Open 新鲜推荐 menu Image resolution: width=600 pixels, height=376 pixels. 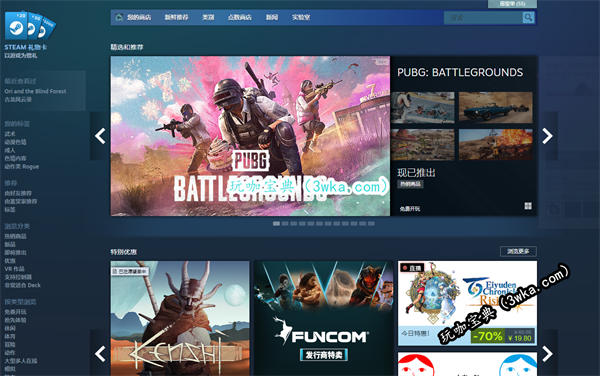pos(176,17)
